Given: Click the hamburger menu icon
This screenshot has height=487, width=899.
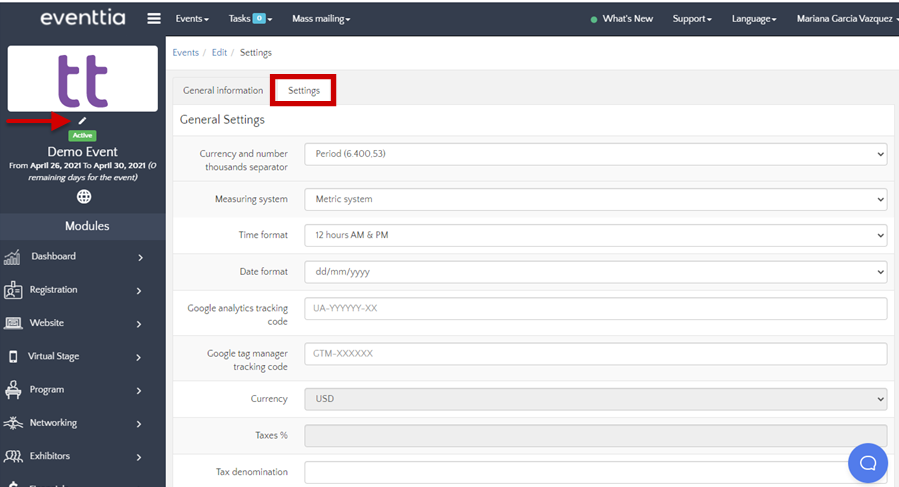Looking at the screenshot, I should pyautogui.click(x=153, y=18).
